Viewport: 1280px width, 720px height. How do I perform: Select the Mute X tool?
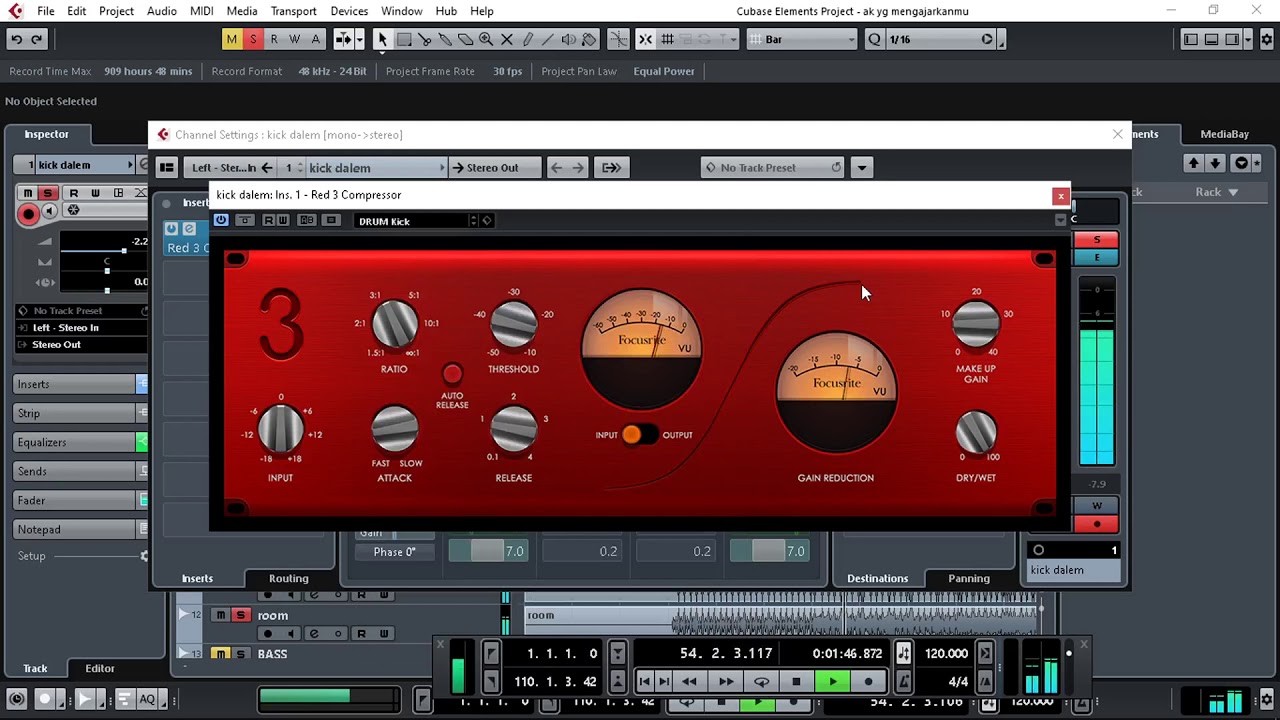click(507, 39)
